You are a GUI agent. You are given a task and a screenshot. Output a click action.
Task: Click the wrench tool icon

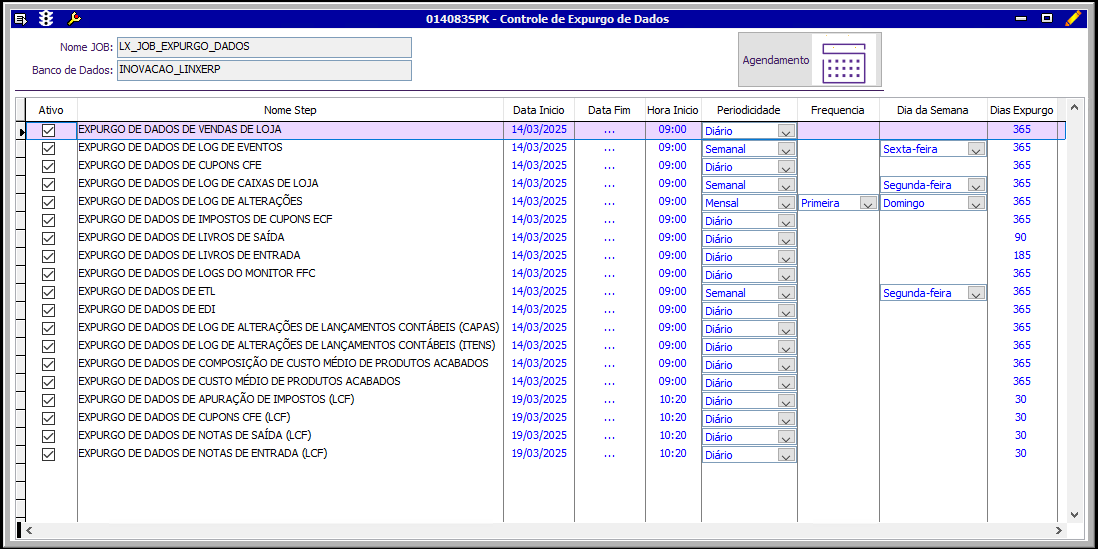pyautogui.click(x=74, y=18)
